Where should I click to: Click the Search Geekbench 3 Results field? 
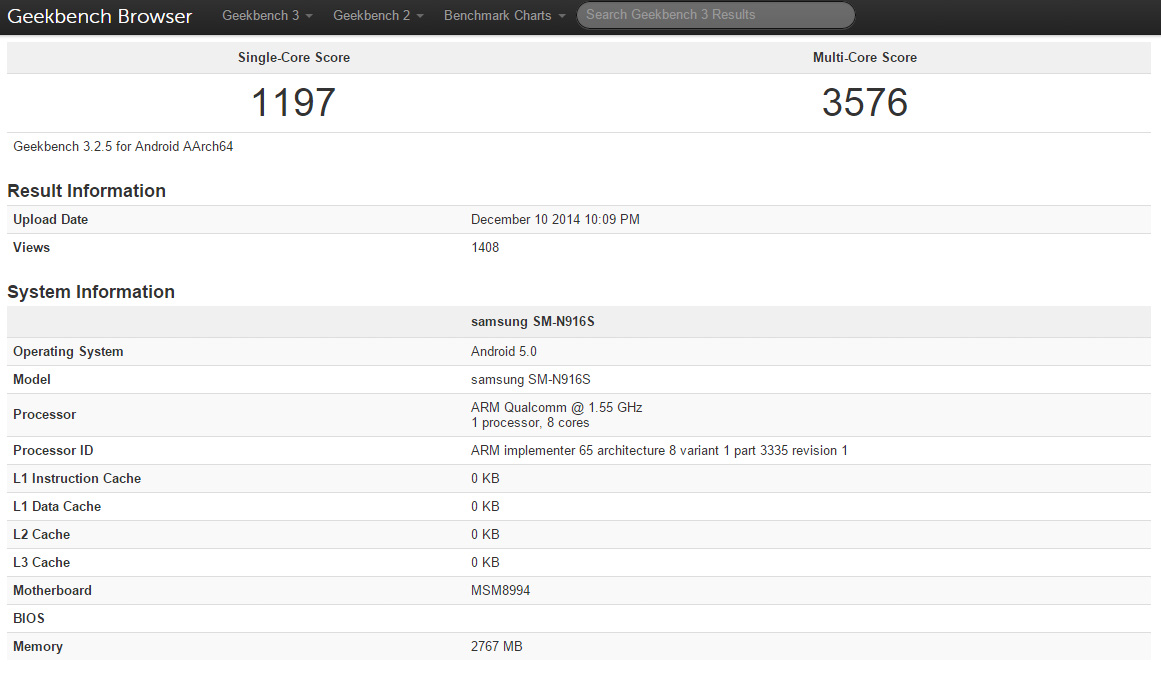(x=715, y=15)
